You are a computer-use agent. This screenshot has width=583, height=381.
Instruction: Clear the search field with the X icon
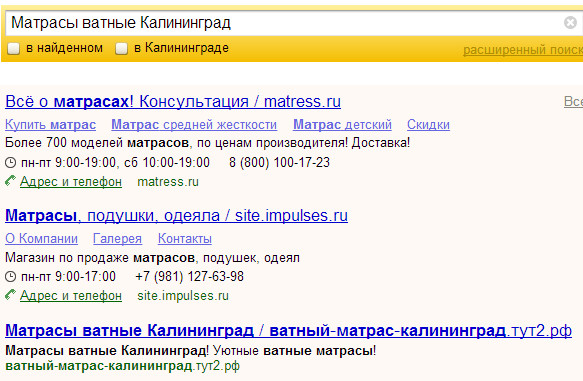[570, 23]
